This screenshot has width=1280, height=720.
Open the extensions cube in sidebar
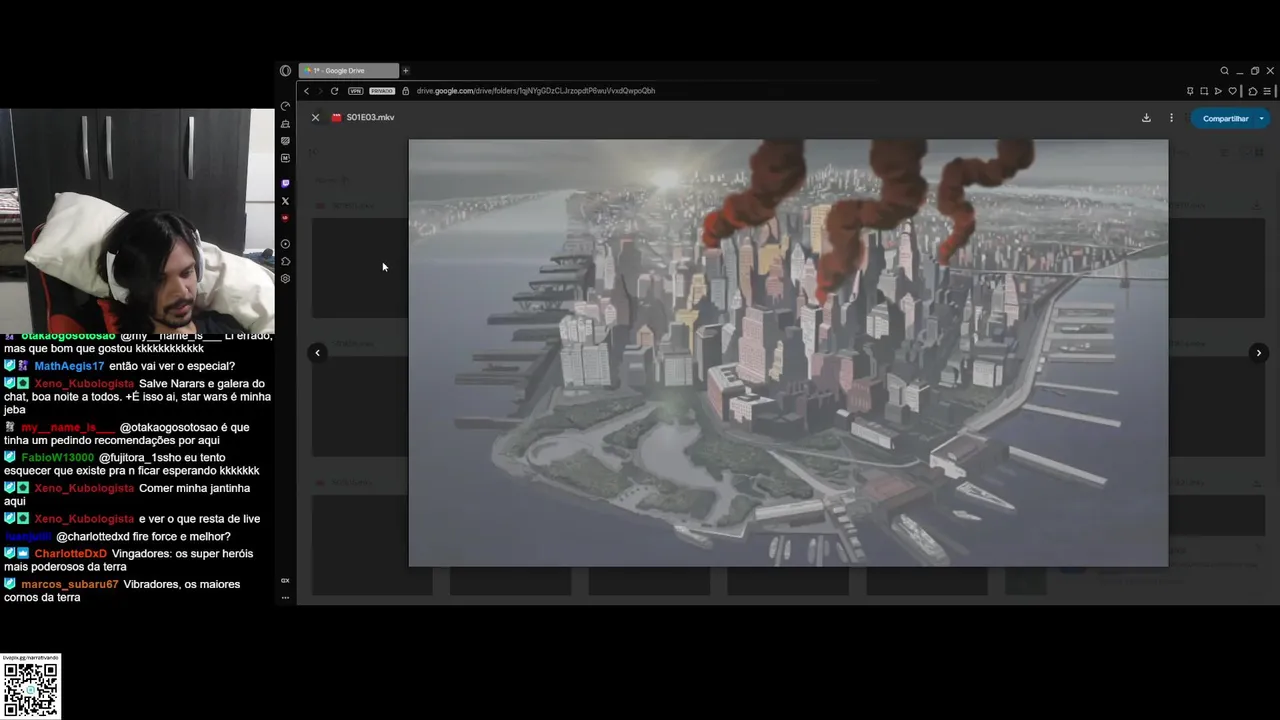(285, 261)
